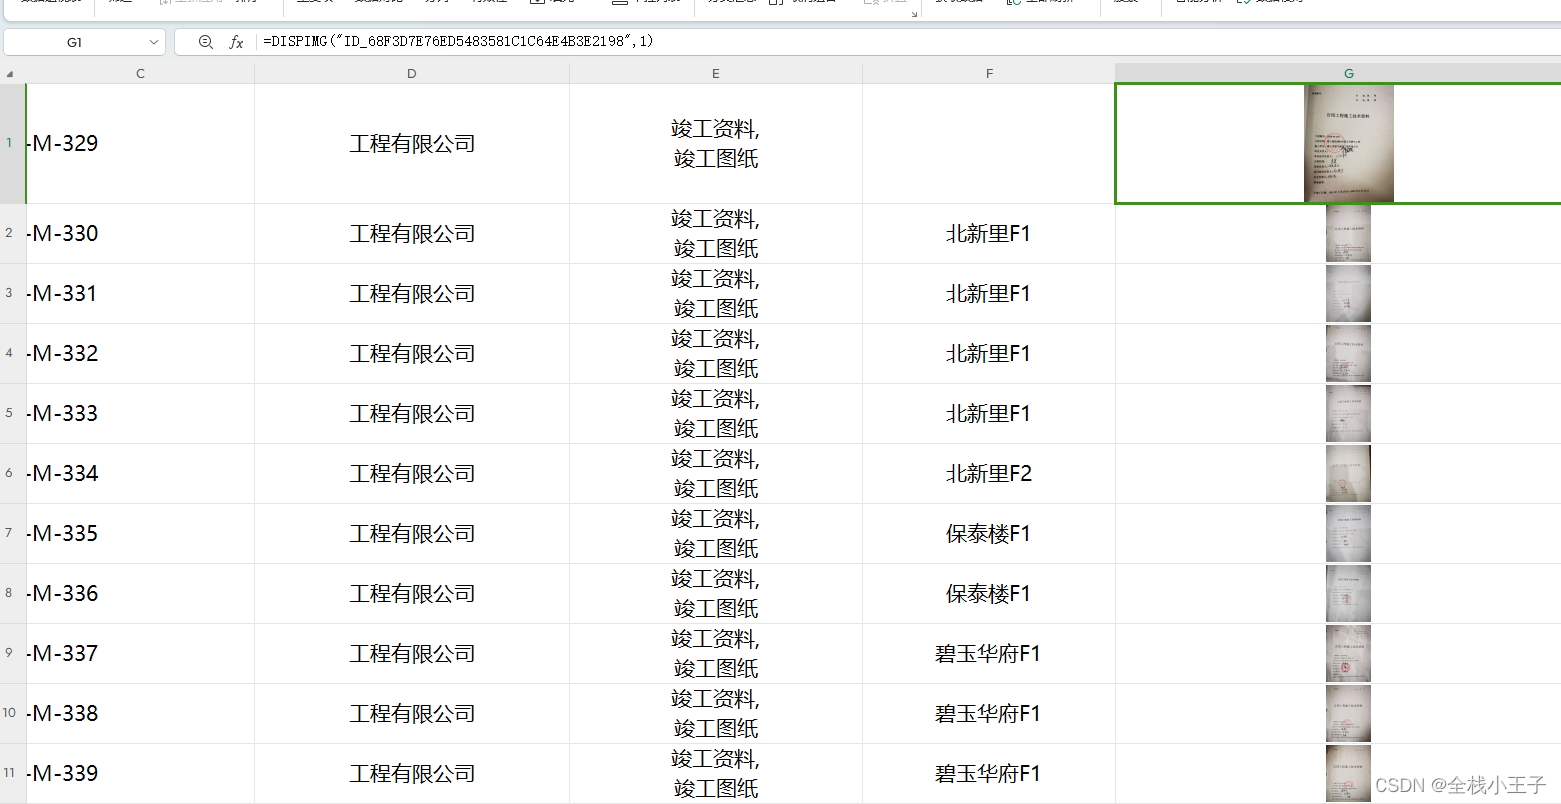
Task: Select cell C2 showing -M-330
Action: tap(140, 233)
